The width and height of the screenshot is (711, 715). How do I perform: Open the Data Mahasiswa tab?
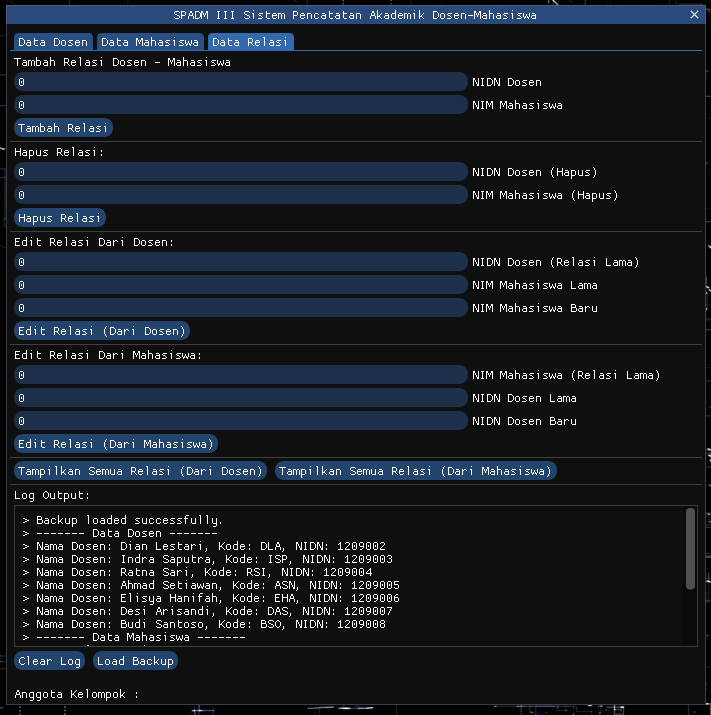pos(150,42)
